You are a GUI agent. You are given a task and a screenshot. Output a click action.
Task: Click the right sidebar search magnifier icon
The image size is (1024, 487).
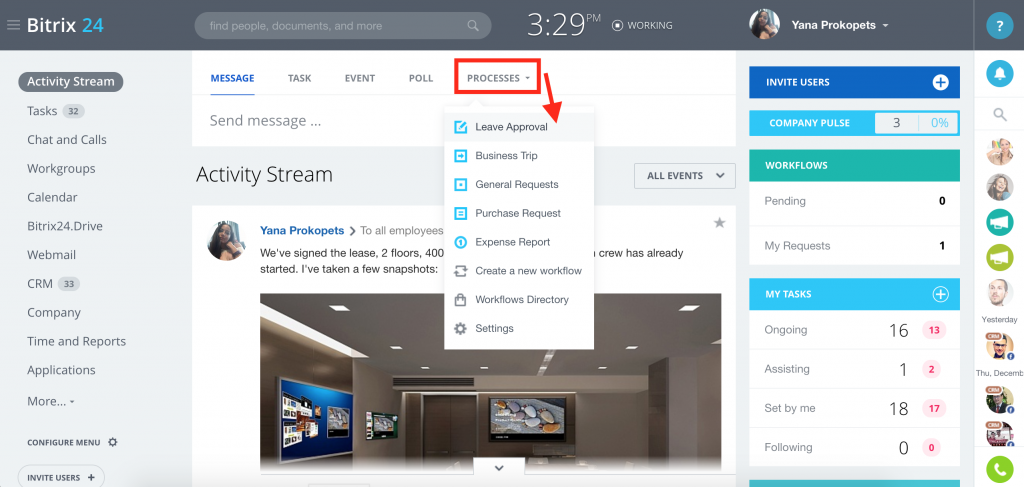coord(999,115)
